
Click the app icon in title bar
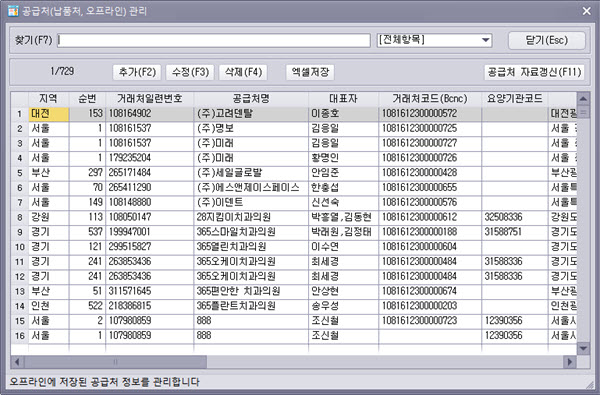point(13,11)
